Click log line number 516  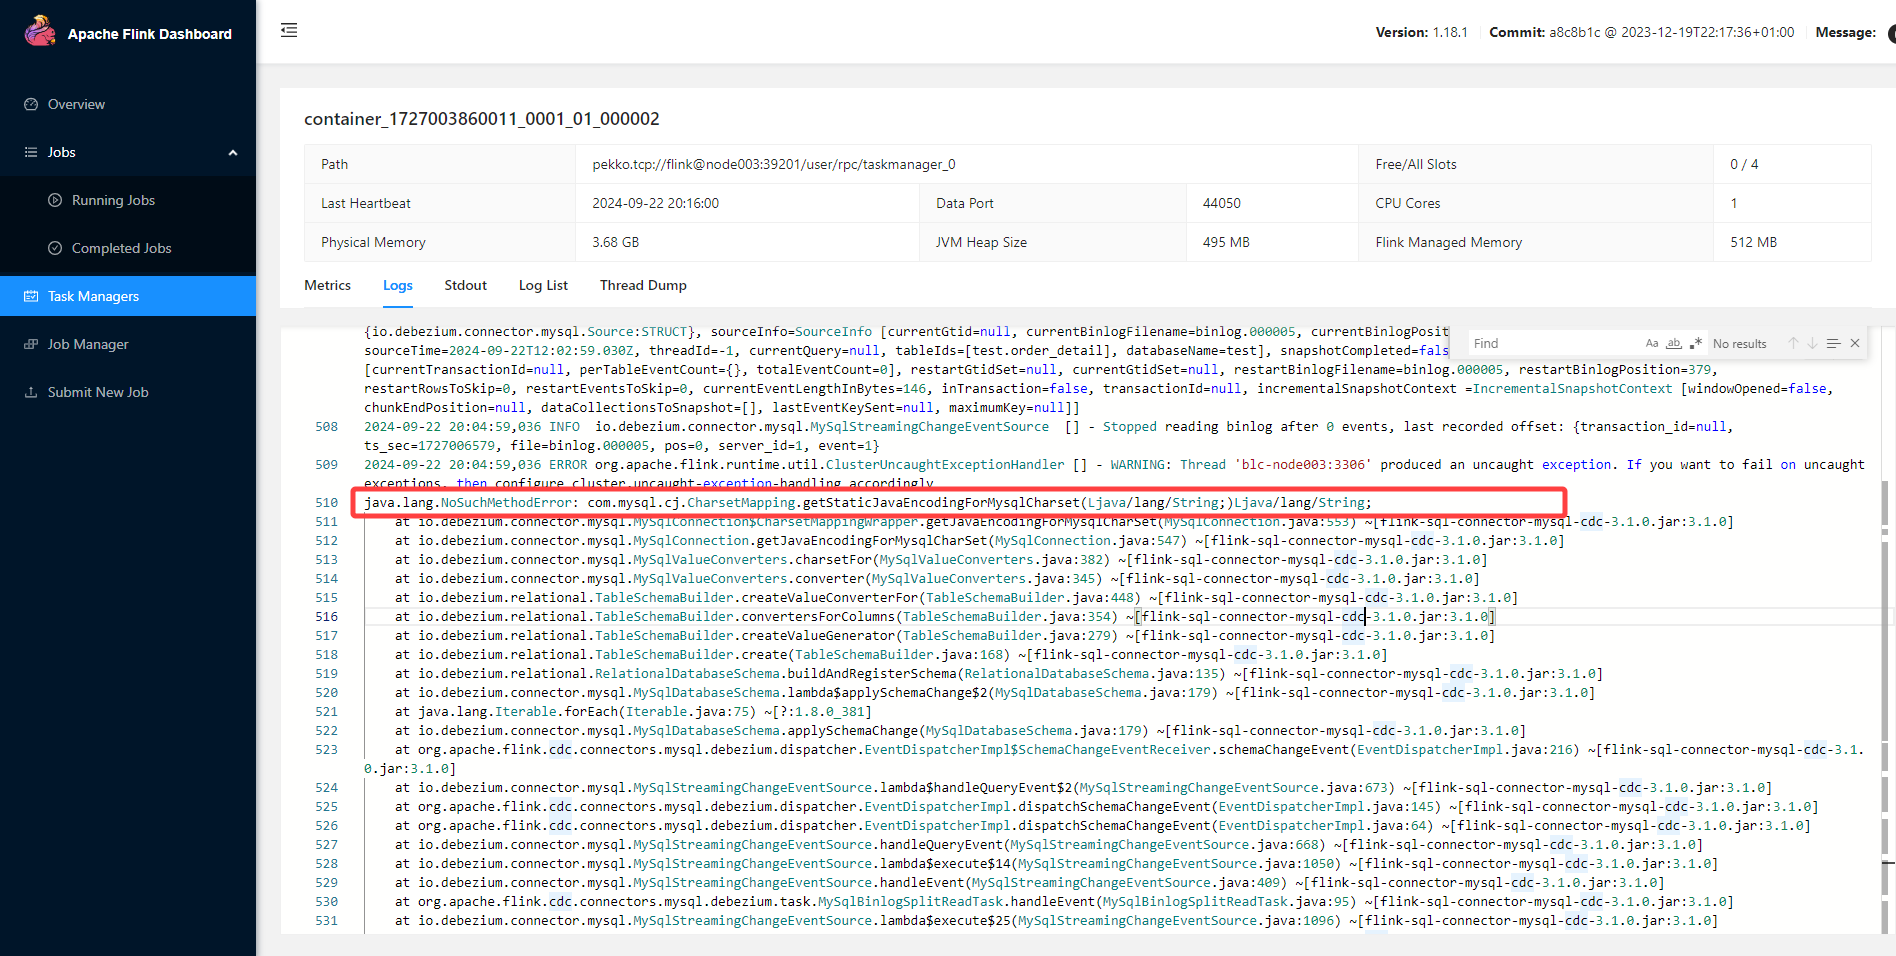click(x=327, y=617)
